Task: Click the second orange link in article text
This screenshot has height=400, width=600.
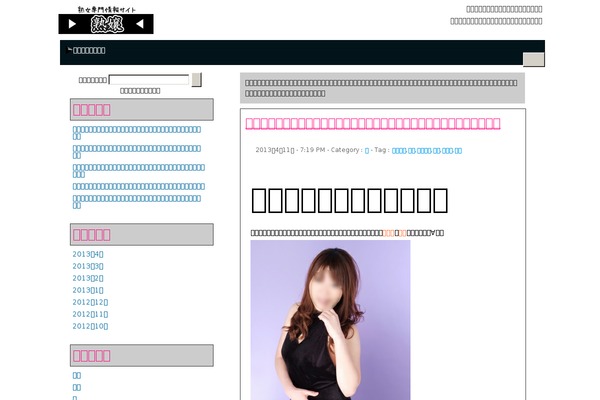Action: [402, 233]
